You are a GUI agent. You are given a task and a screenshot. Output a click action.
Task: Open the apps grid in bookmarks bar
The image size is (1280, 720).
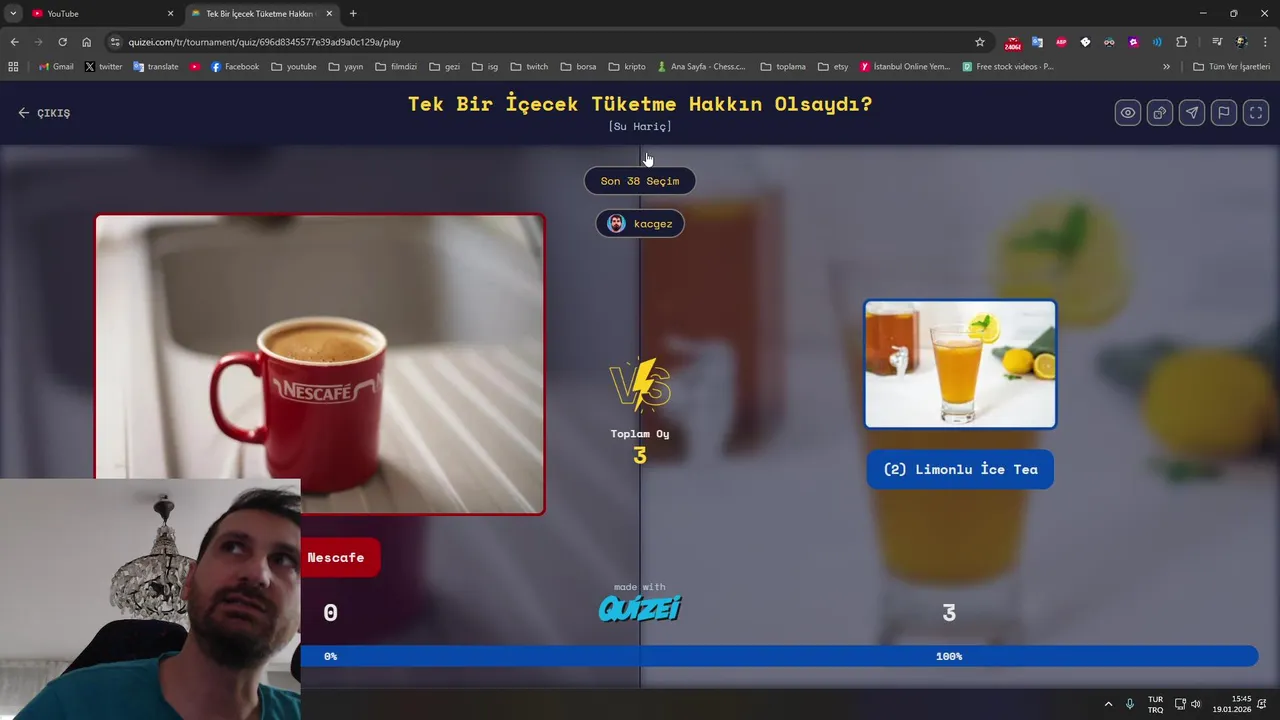13,67
